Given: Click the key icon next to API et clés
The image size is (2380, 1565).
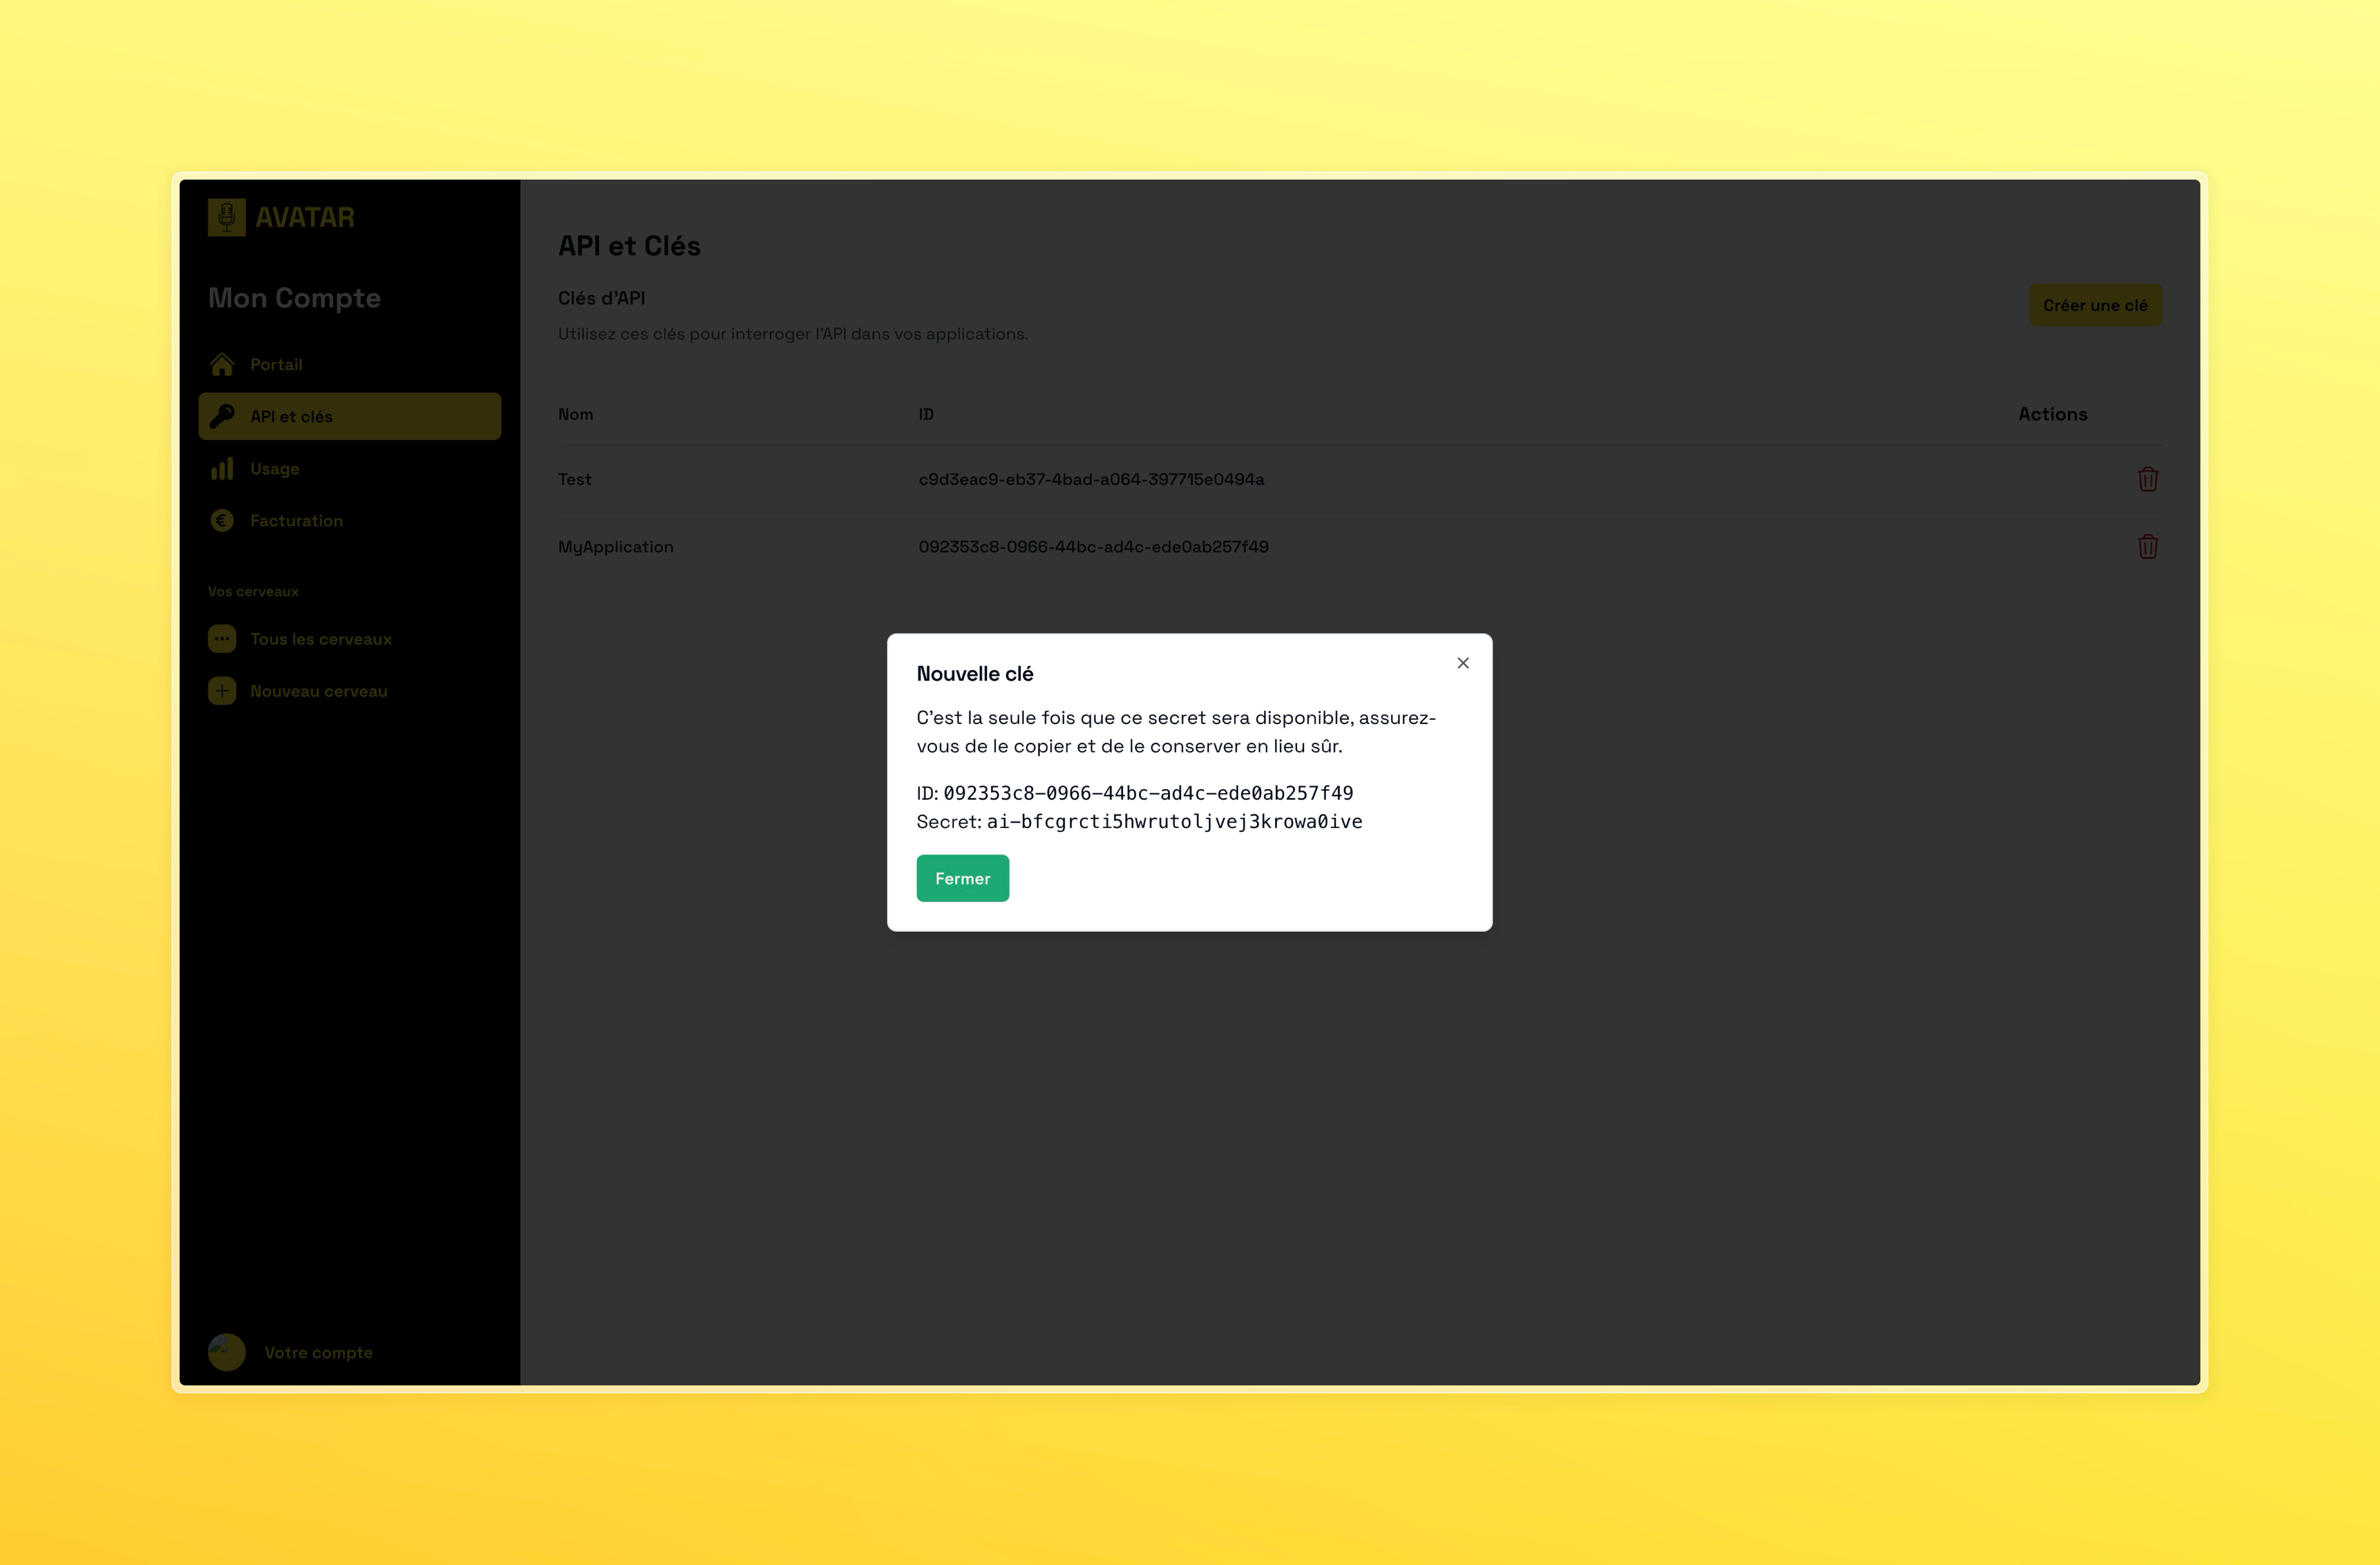Looking at the screenshot, I should pyautogui.click(x=222, y=416).
